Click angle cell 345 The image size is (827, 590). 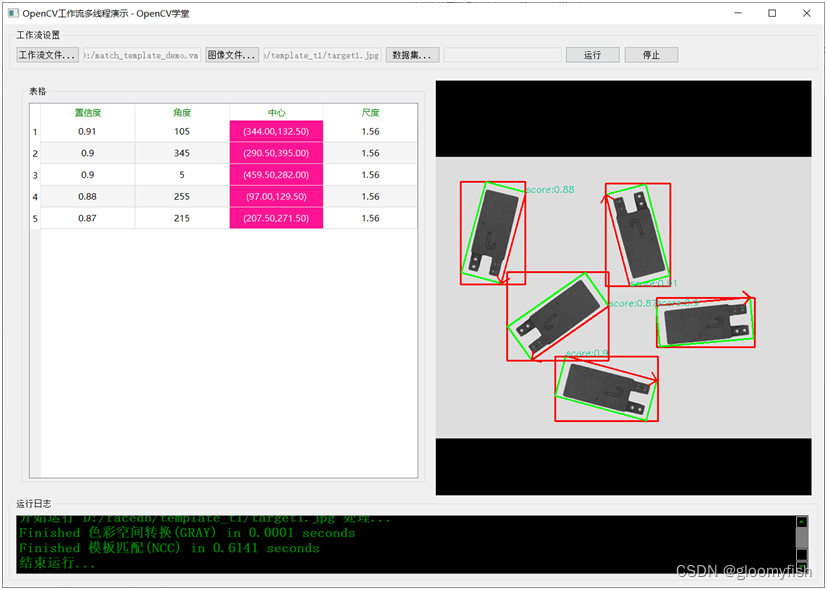182,153
